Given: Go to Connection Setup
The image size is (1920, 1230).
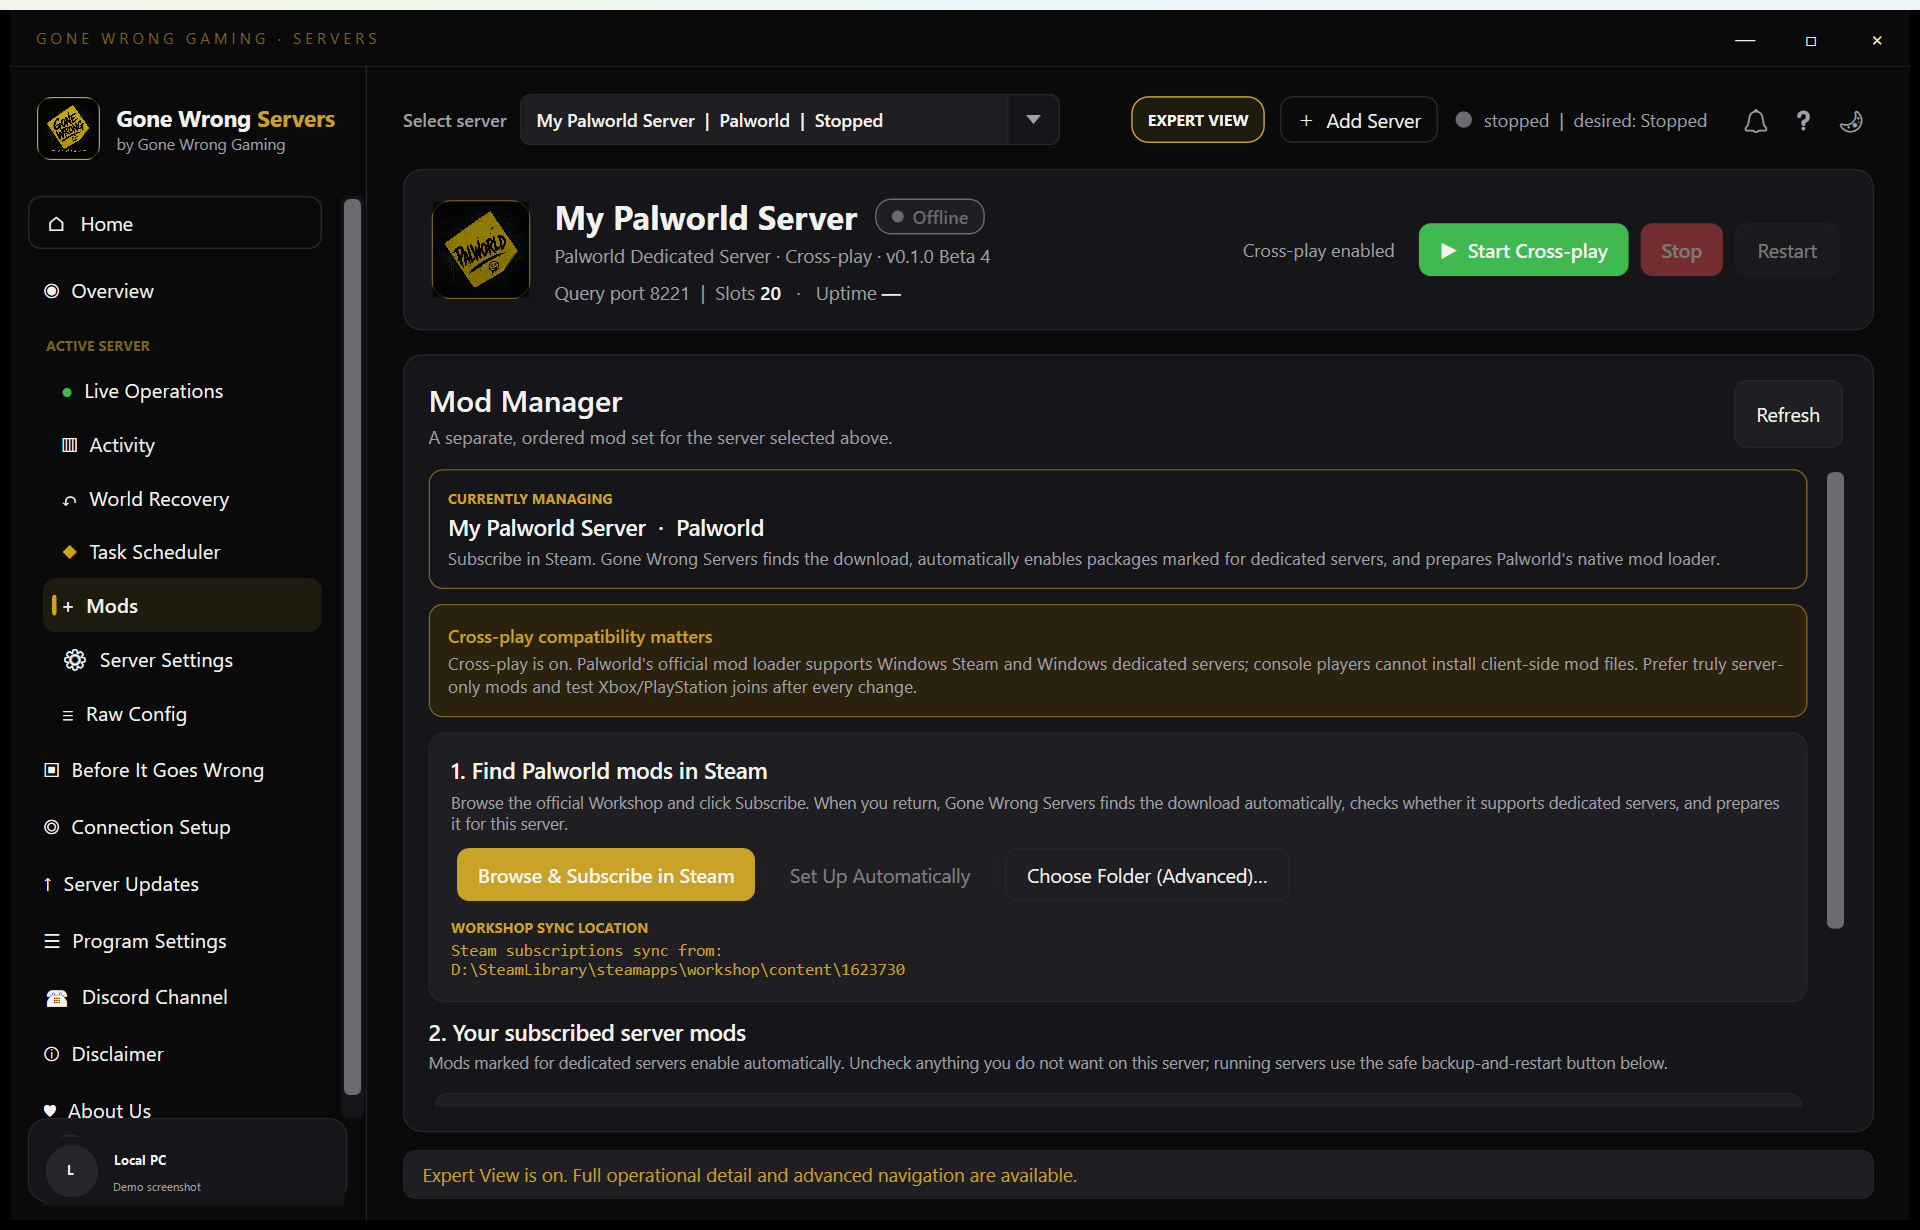Looking at the screenshot, I should pyautogui.click(x=175, y=827).
